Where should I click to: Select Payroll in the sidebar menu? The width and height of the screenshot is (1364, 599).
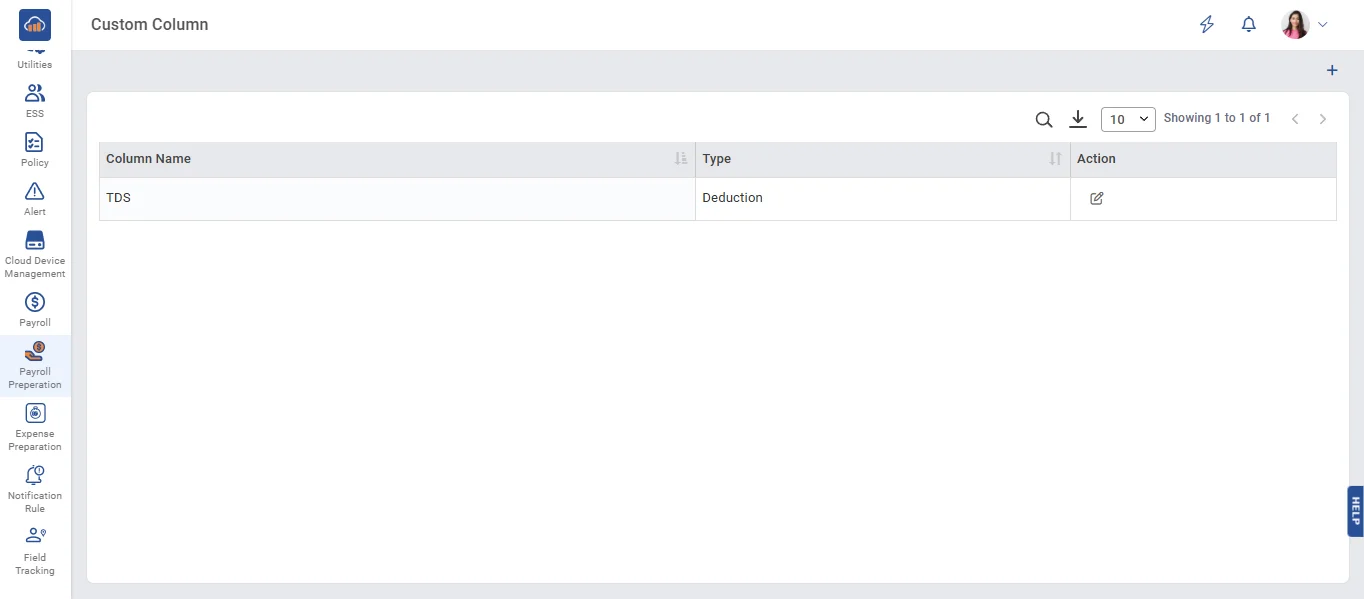[x=35, y=309]
